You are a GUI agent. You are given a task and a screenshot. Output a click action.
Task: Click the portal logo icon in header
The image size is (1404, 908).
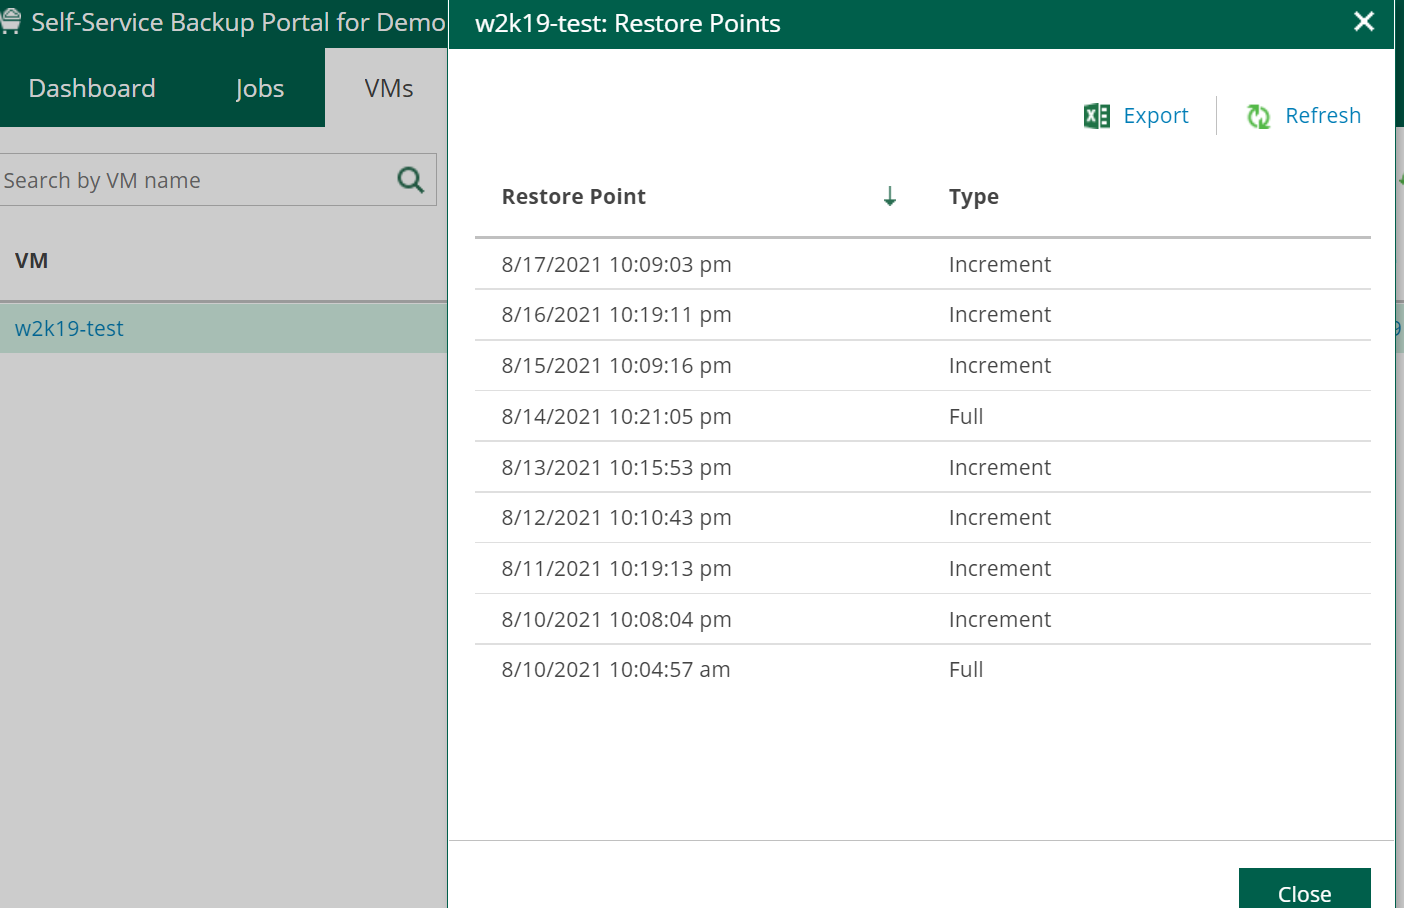(x=11, y=22)
